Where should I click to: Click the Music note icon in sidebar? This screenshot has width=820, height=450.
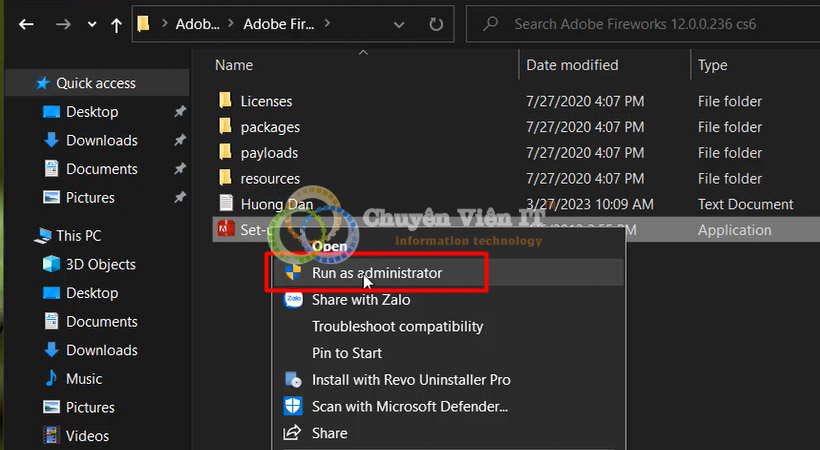point(51,379)
